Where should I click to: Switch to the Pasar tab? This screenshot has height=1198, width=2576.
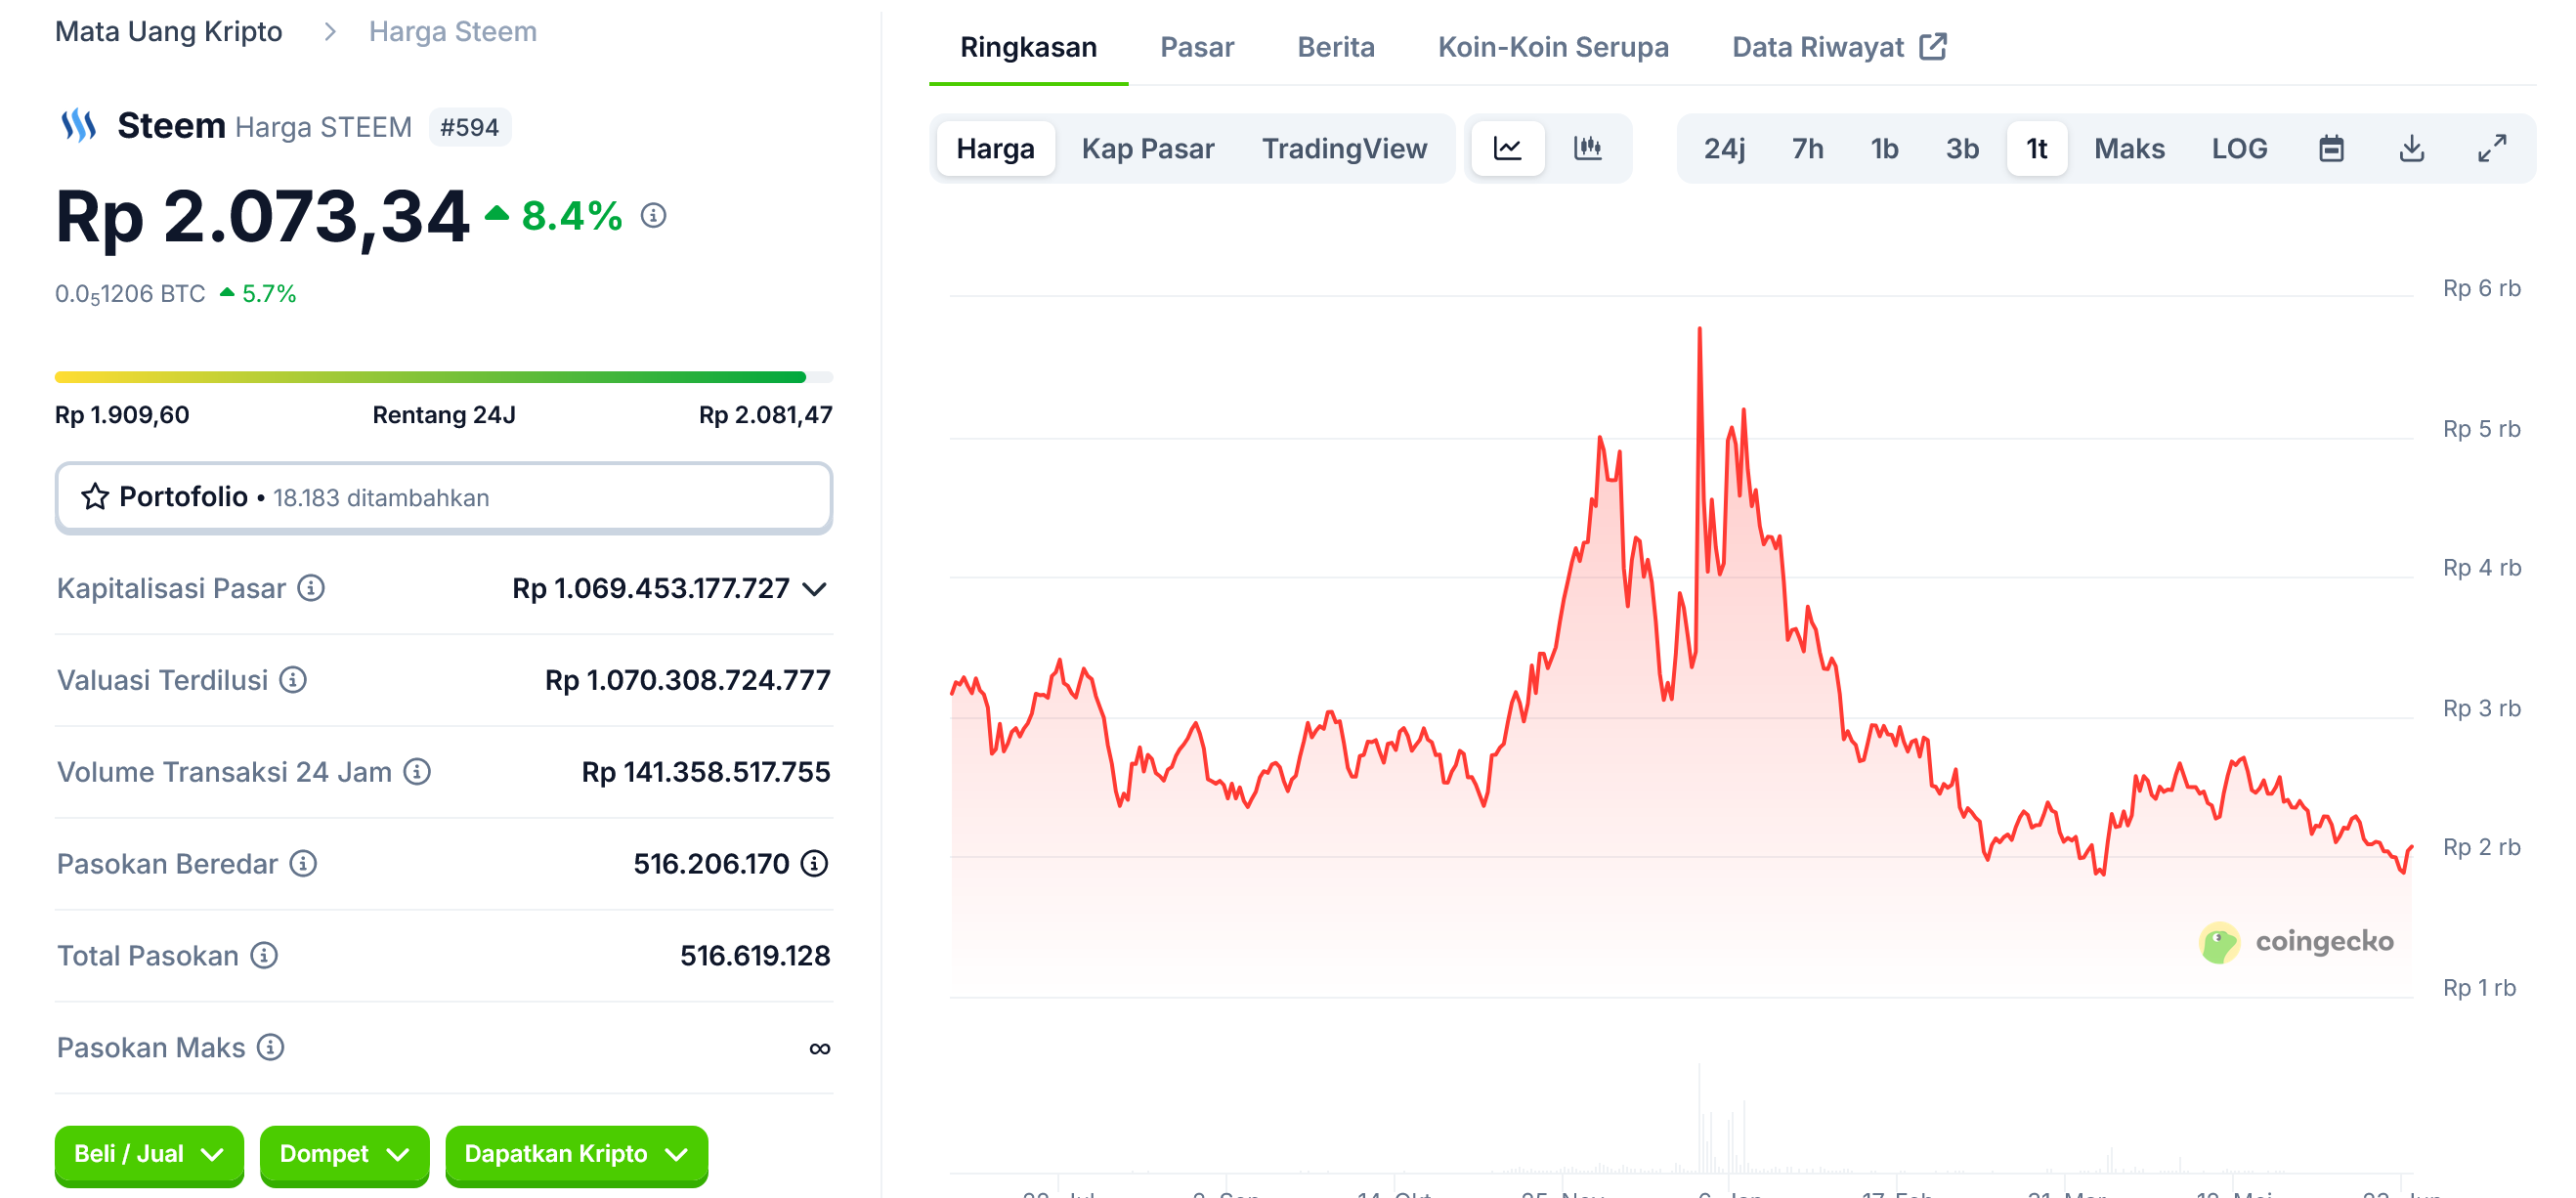click(x=1196, y=47)
